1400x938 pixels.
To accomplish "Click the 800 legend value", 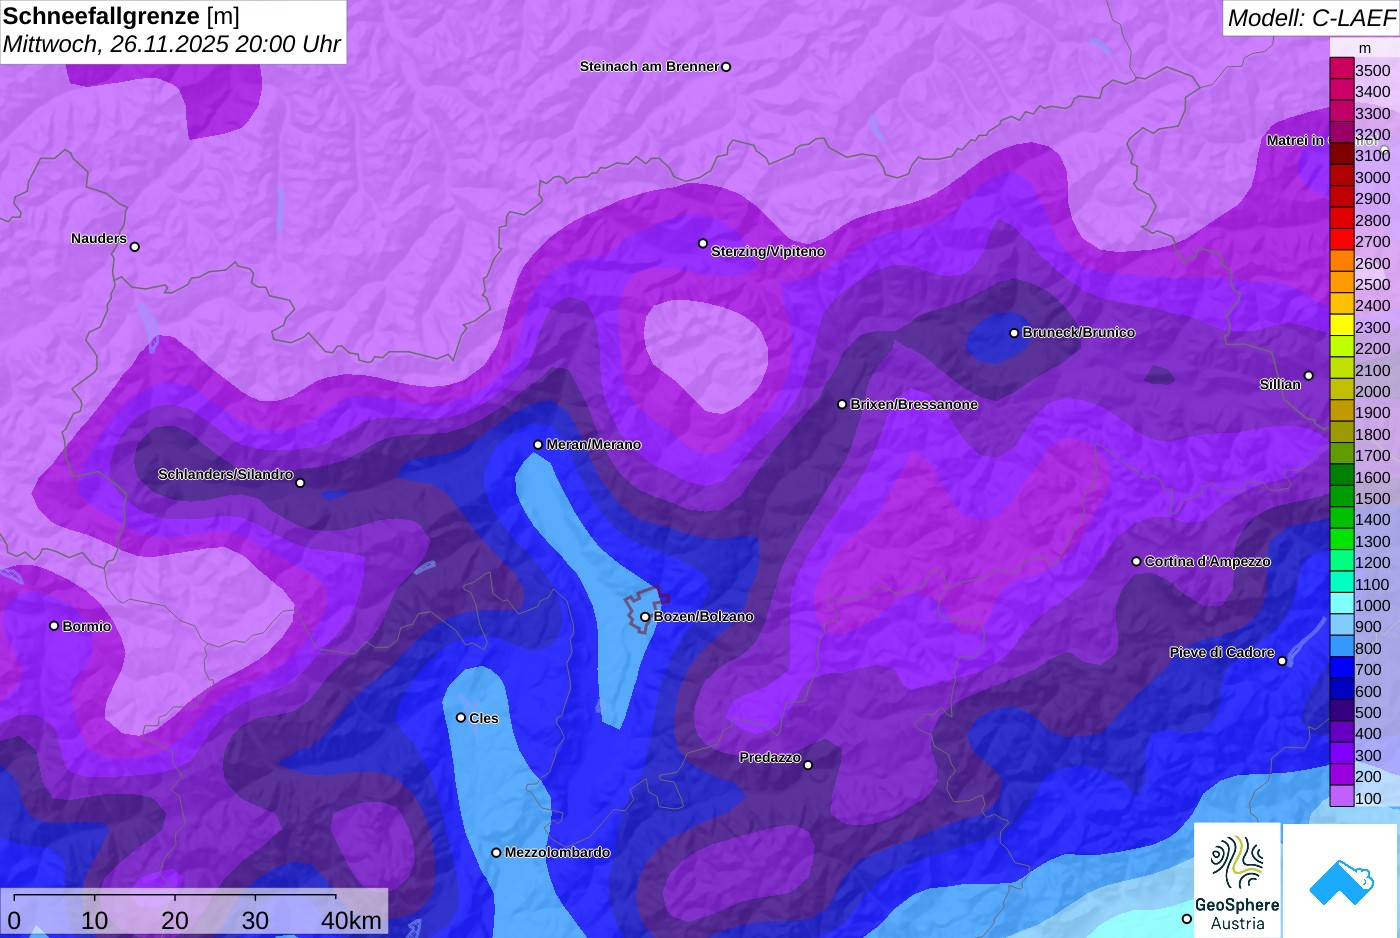I will coord(1368,649).
